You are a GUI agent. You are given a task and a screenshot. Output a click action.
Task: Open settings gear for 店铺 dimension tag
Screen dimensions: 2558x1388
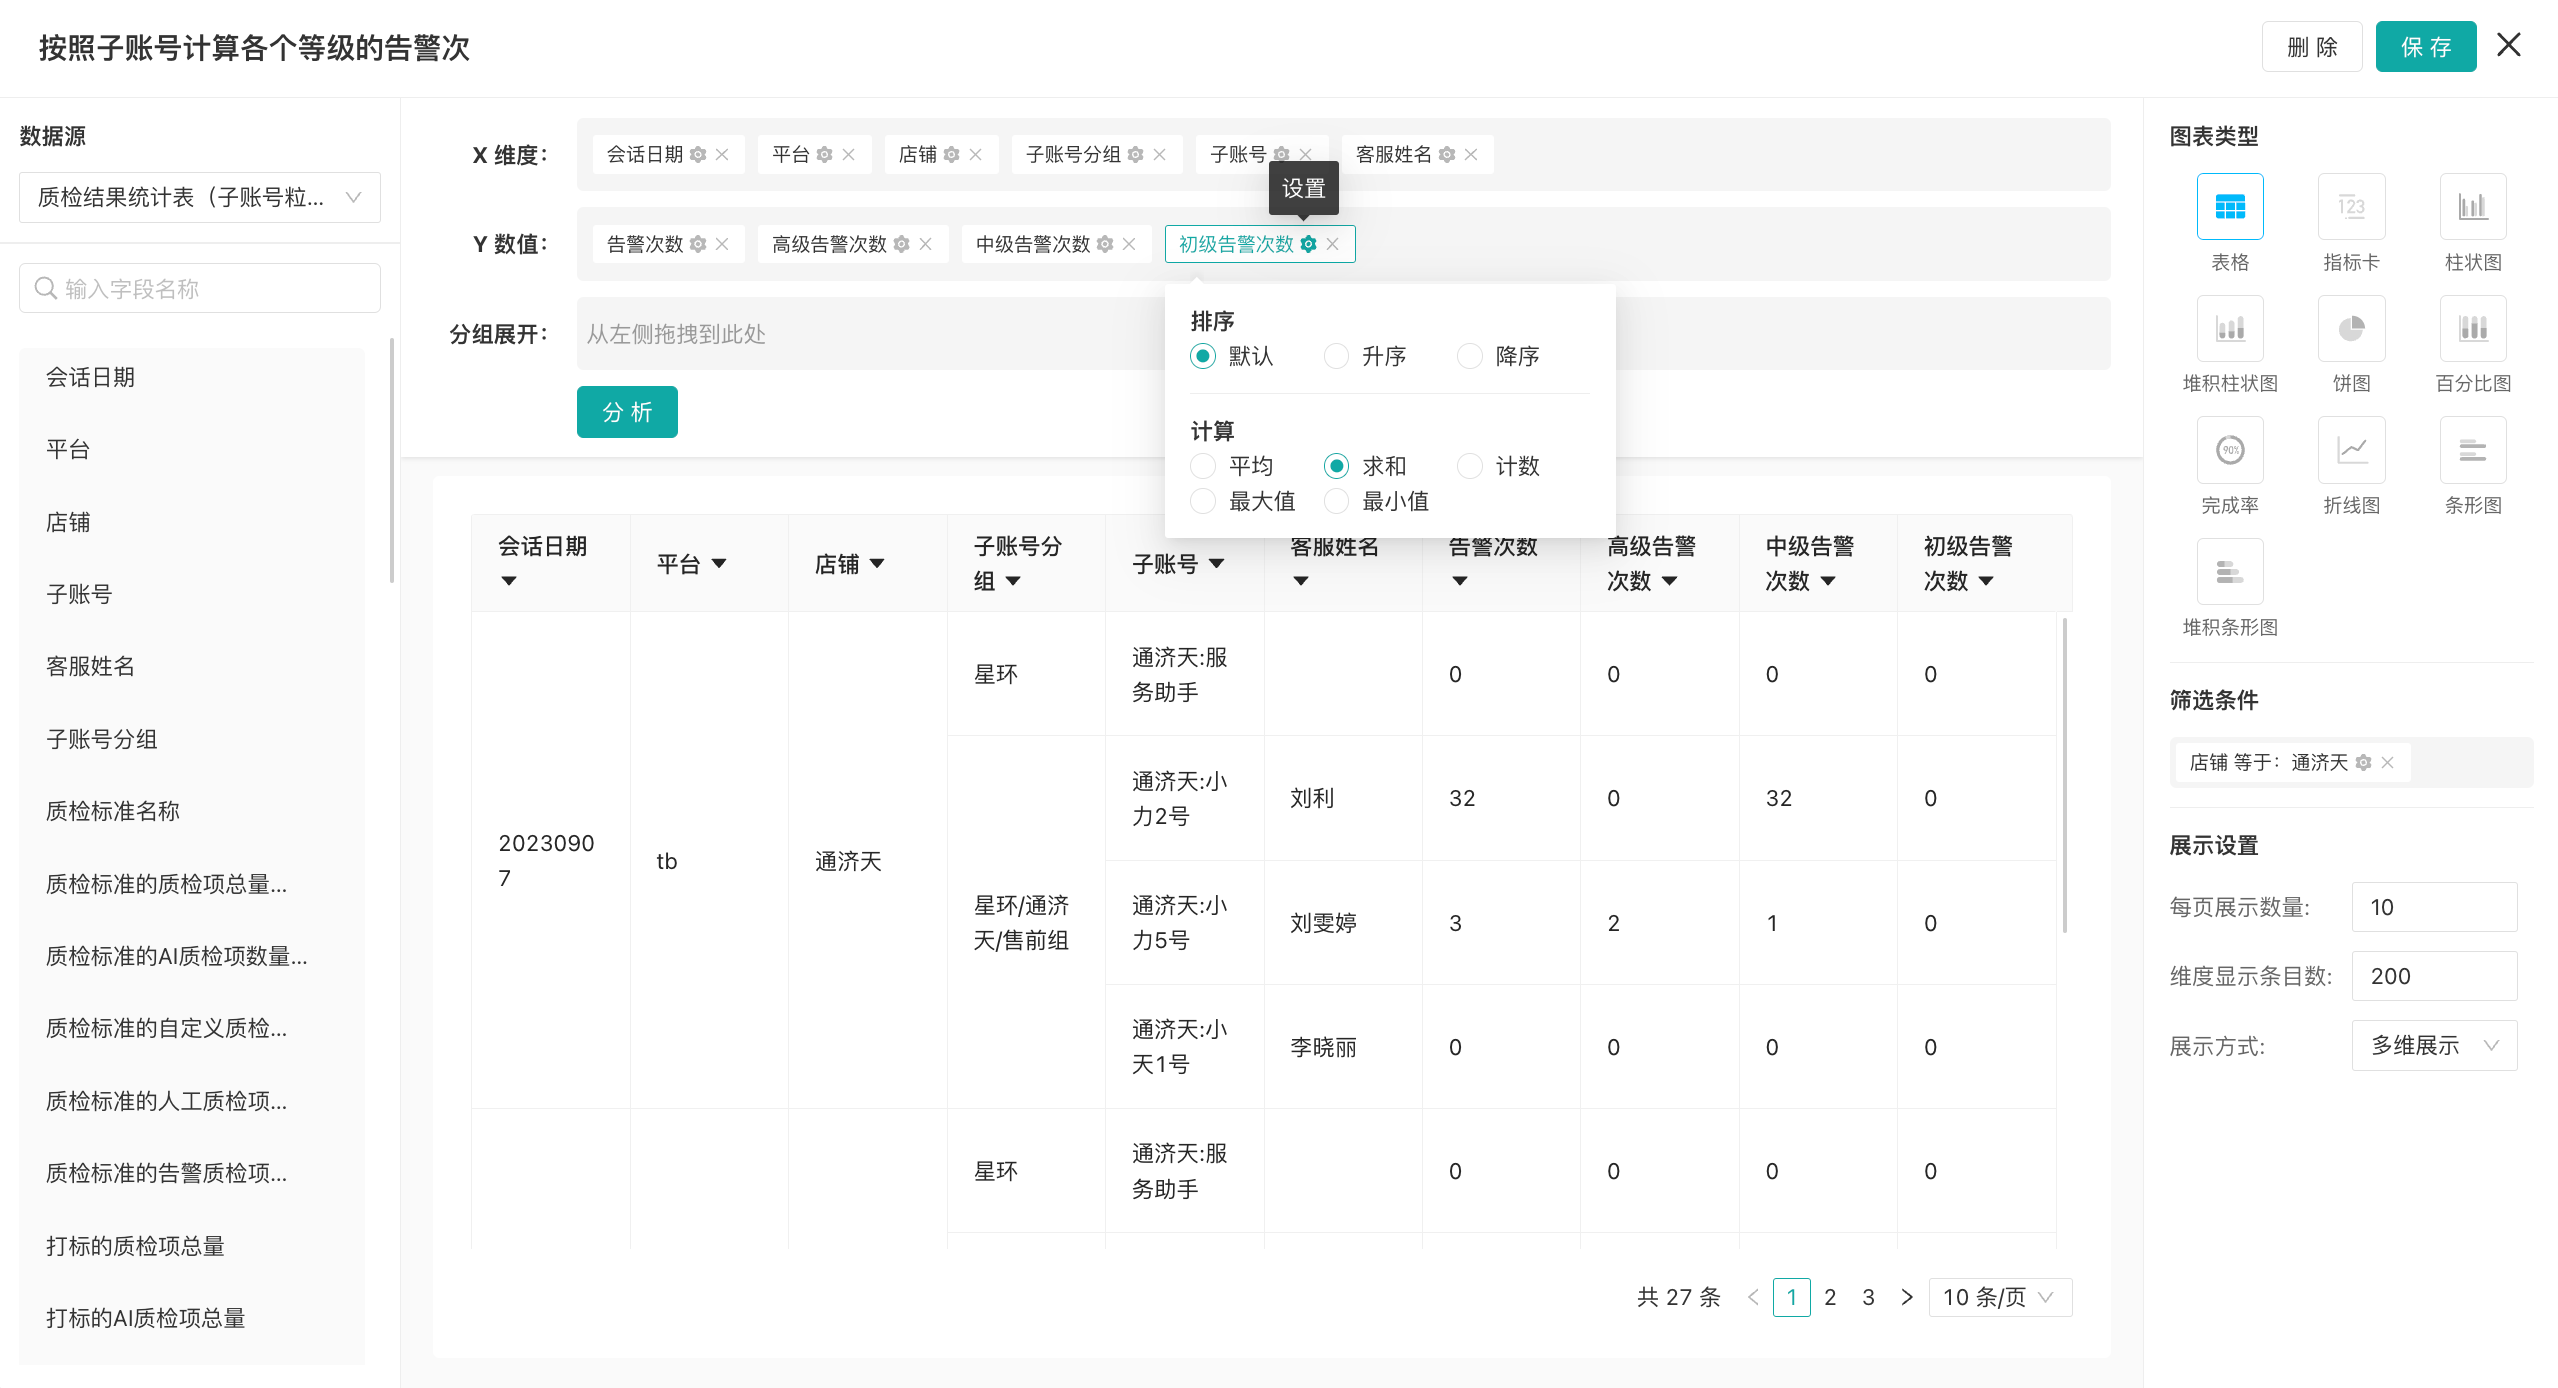pos(951,155)
